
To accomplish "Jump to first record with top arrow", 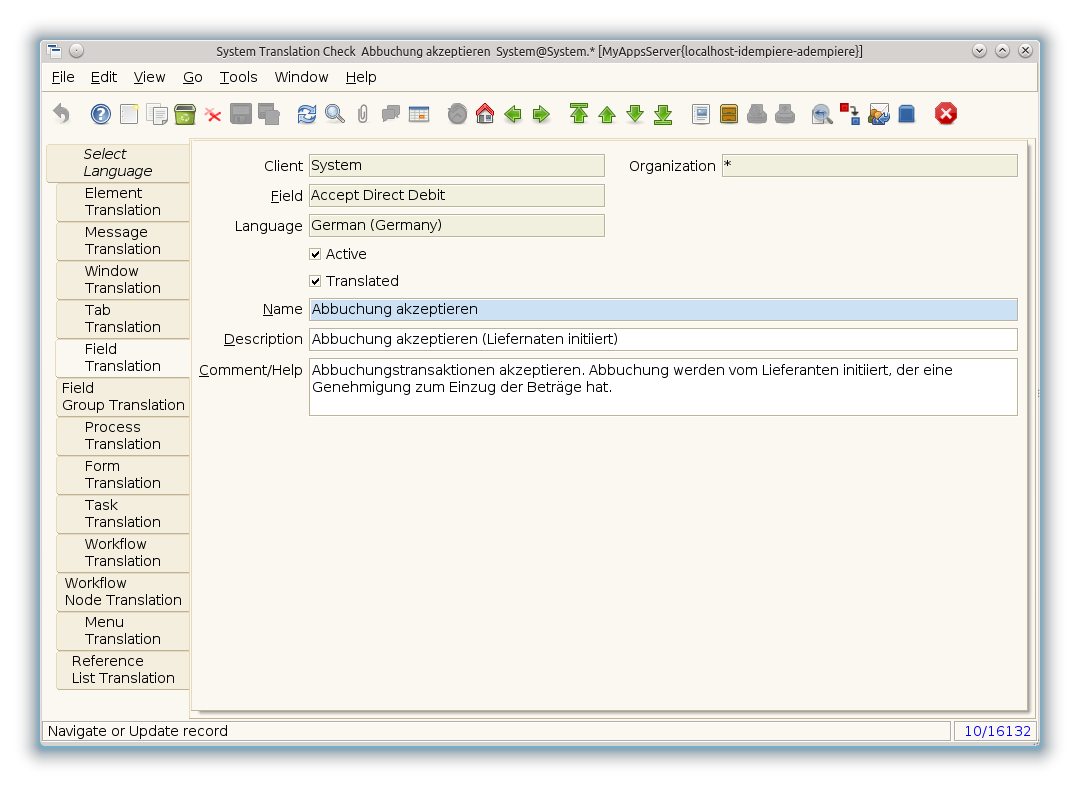I will point(579,114).
